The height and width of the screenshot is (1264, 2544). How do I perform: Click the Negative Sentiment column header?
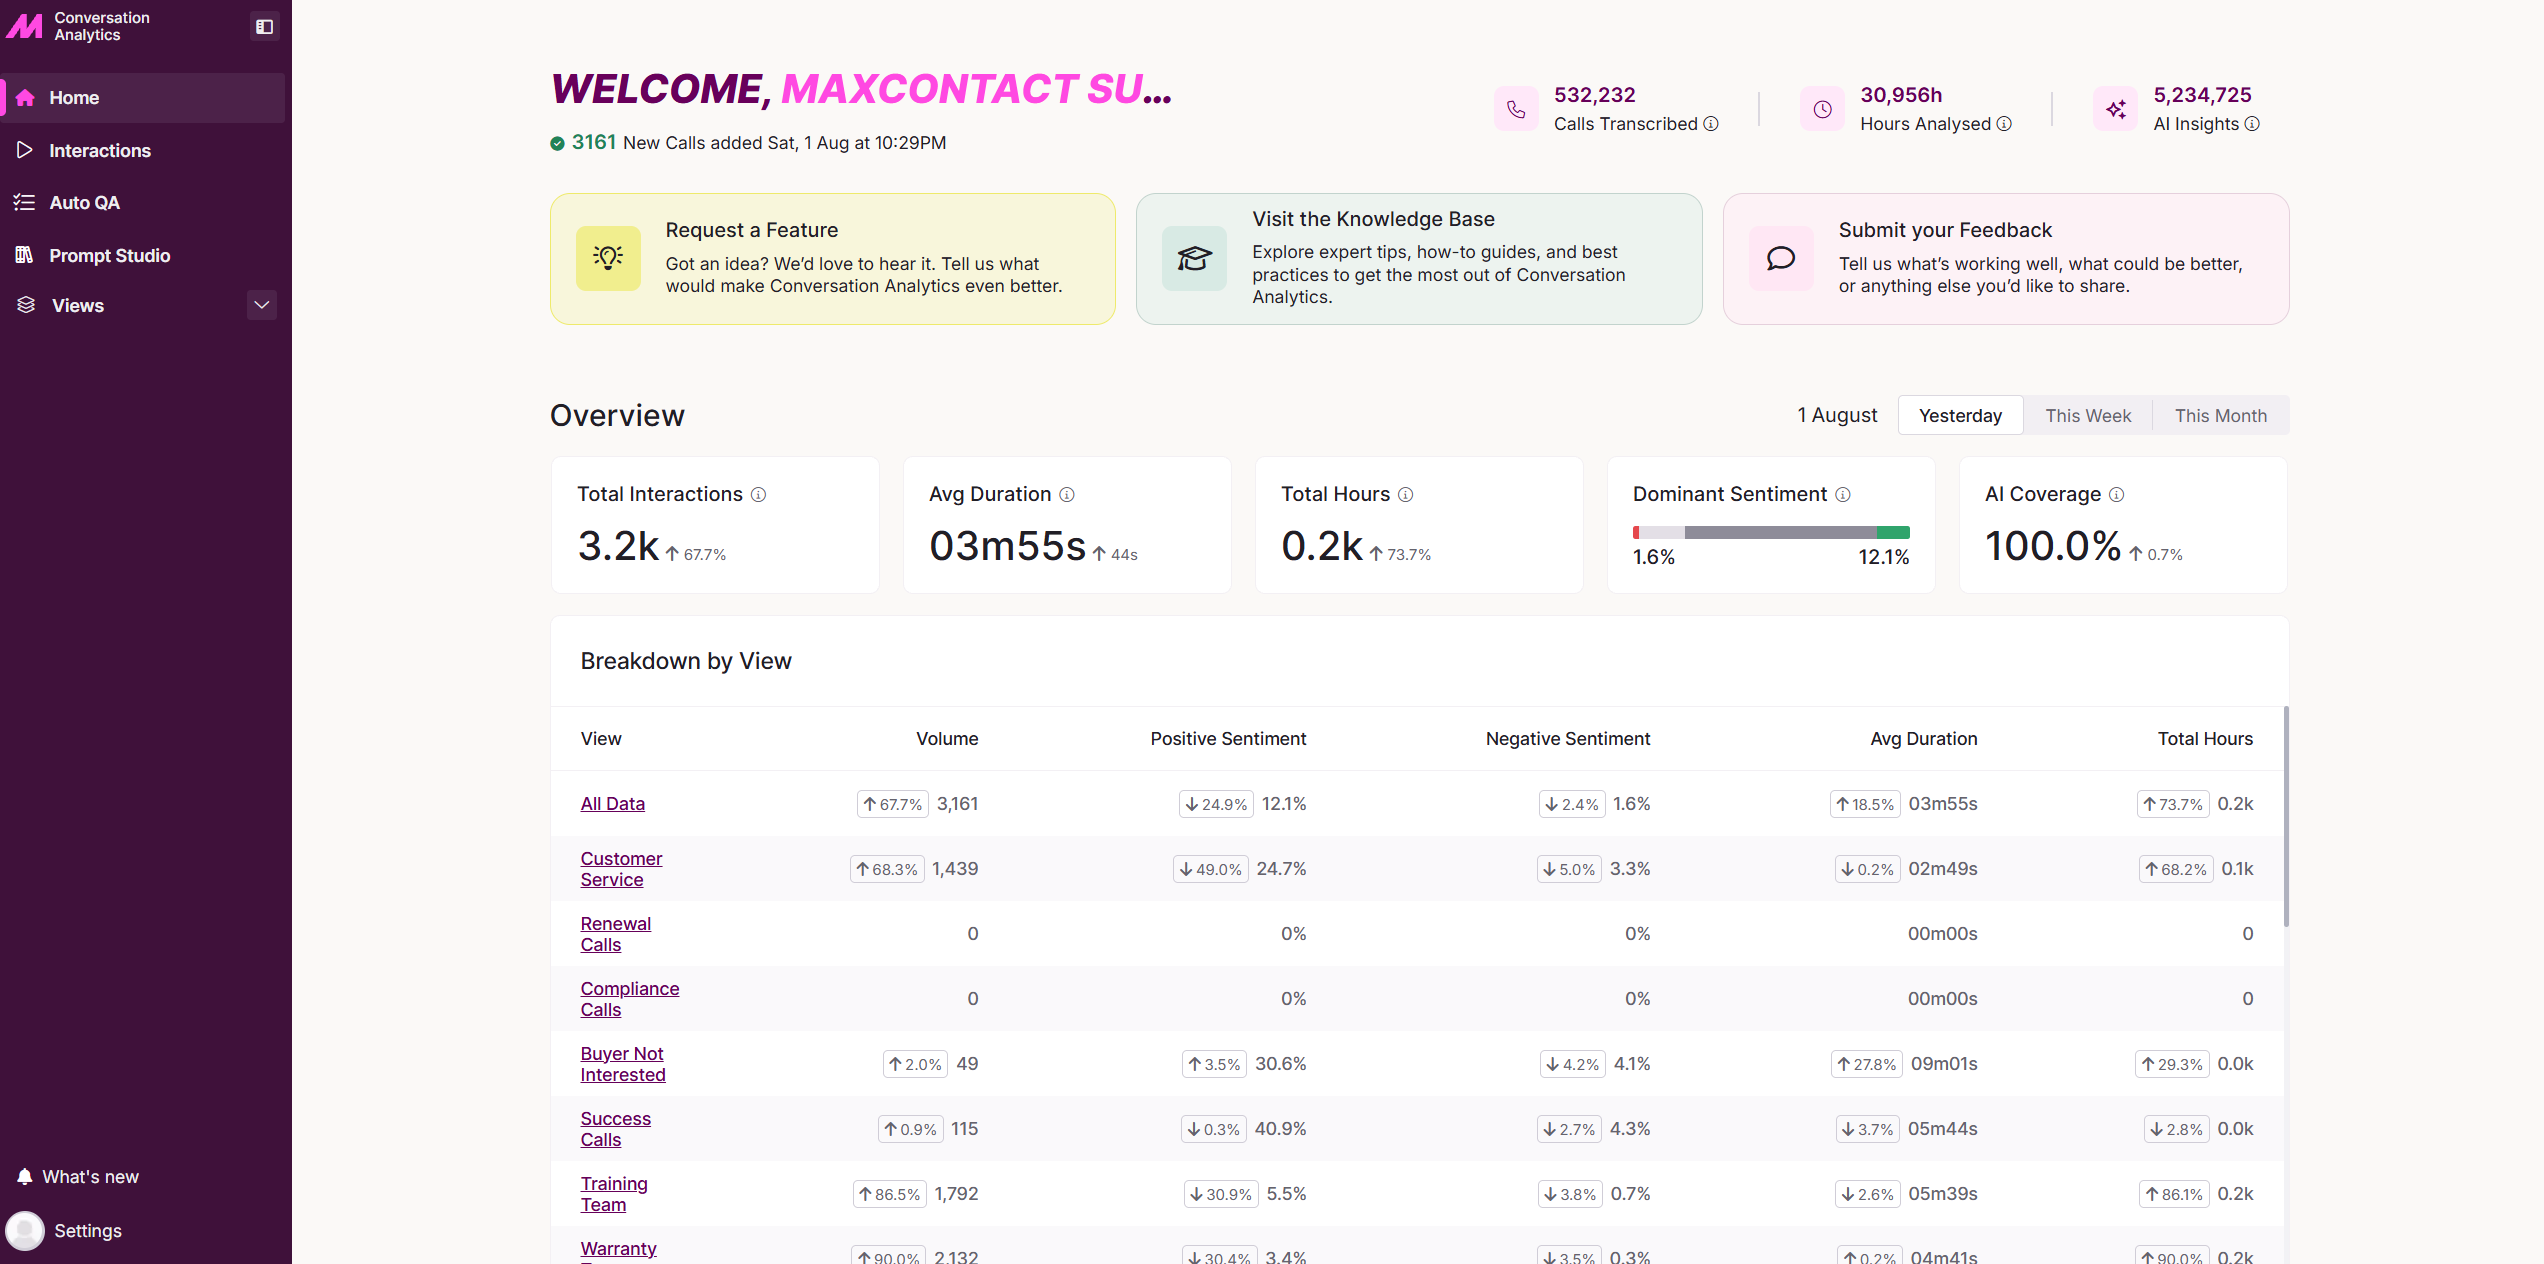pyautogui.click(x=1568, y=739)
